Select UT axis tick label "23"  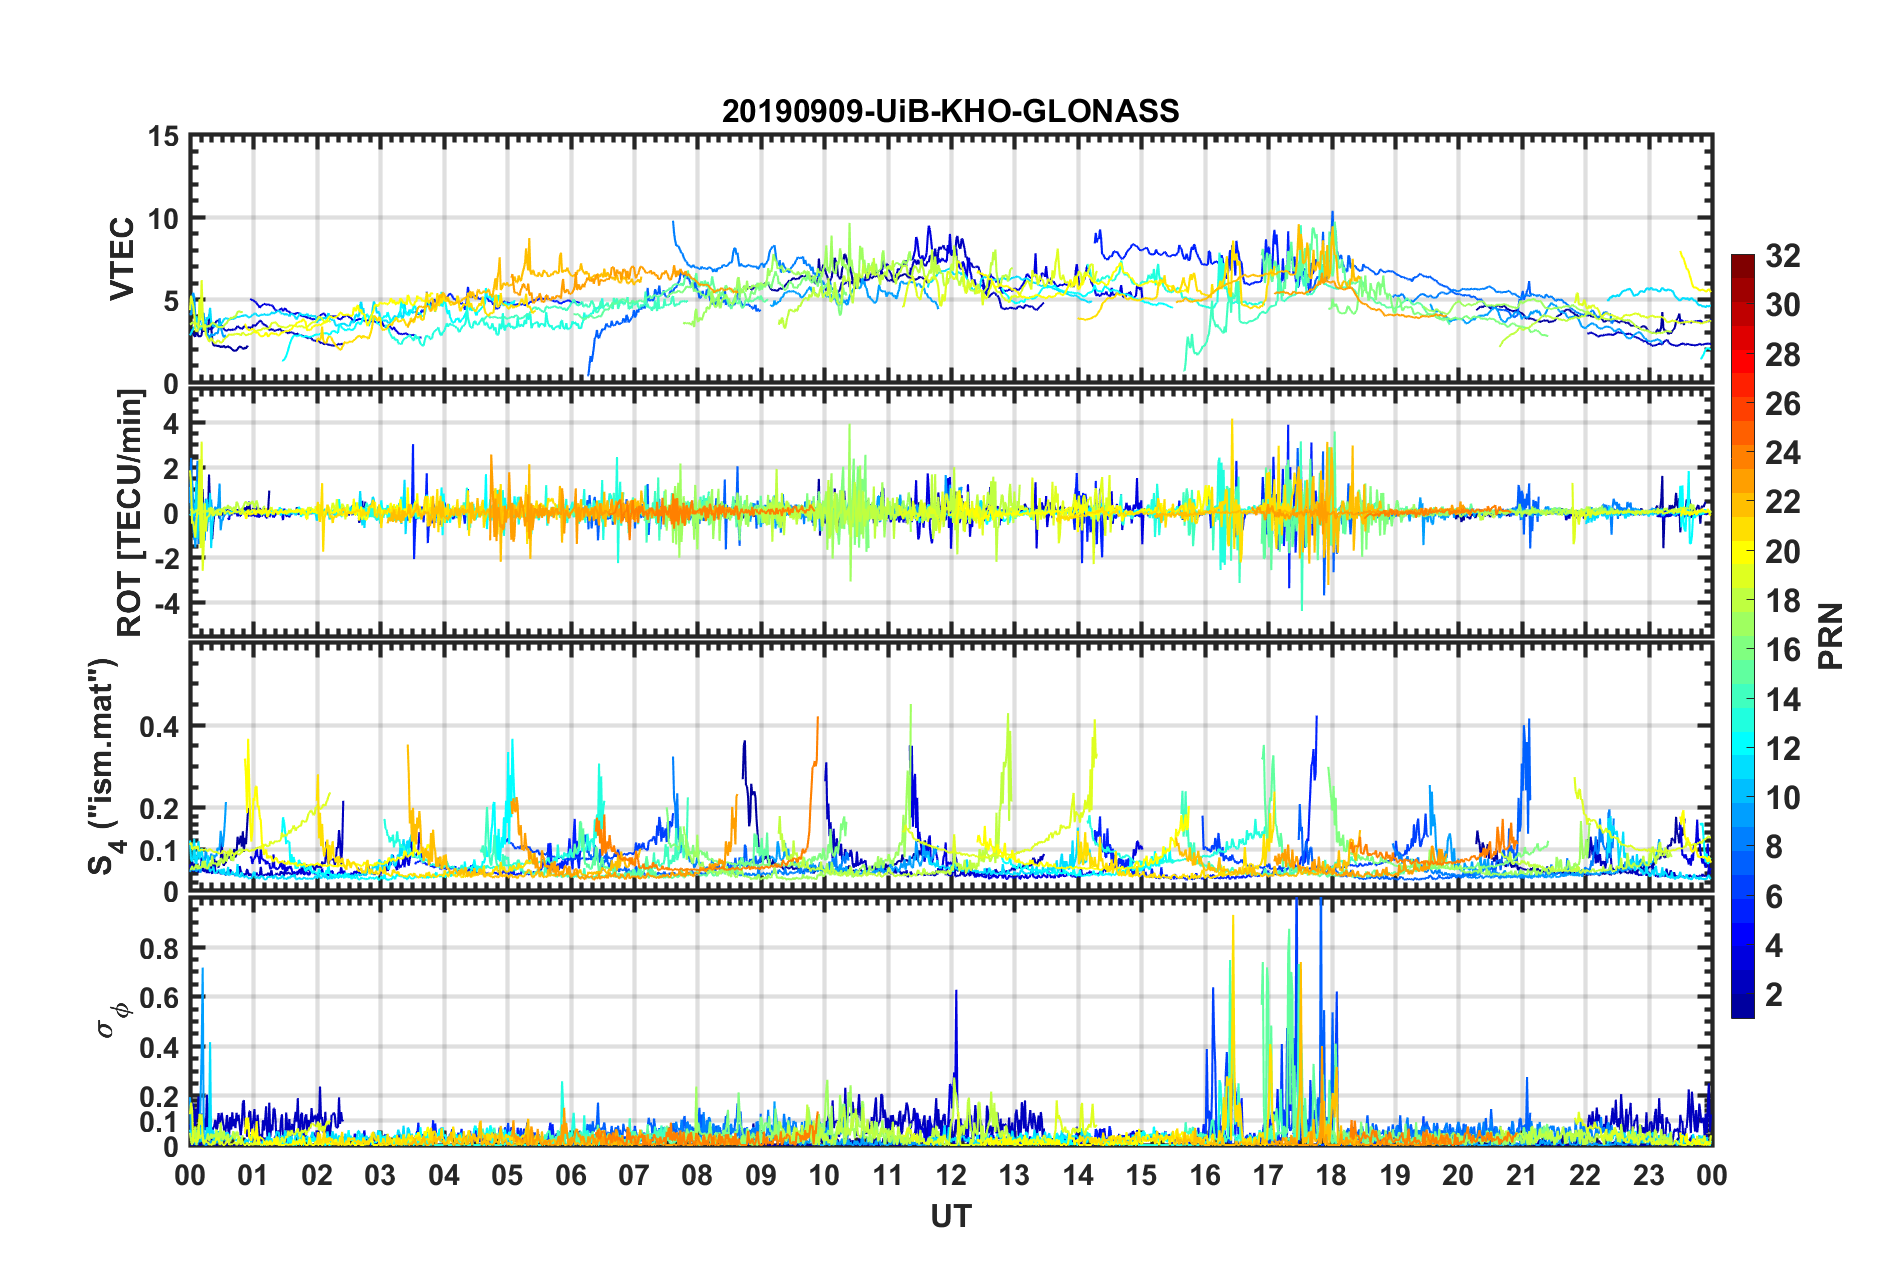click(1649, 1175)
